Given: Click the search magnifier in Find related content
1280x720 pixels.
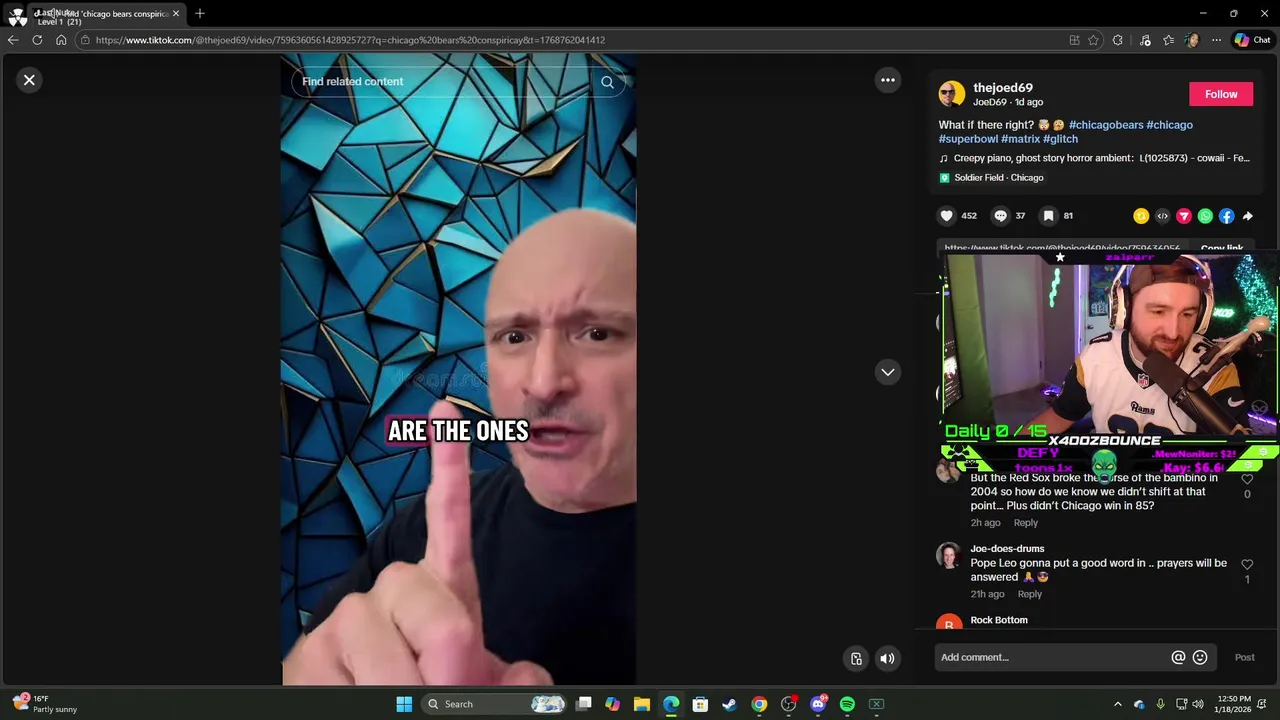Looking at the screenshot, I should click(607, 82).
